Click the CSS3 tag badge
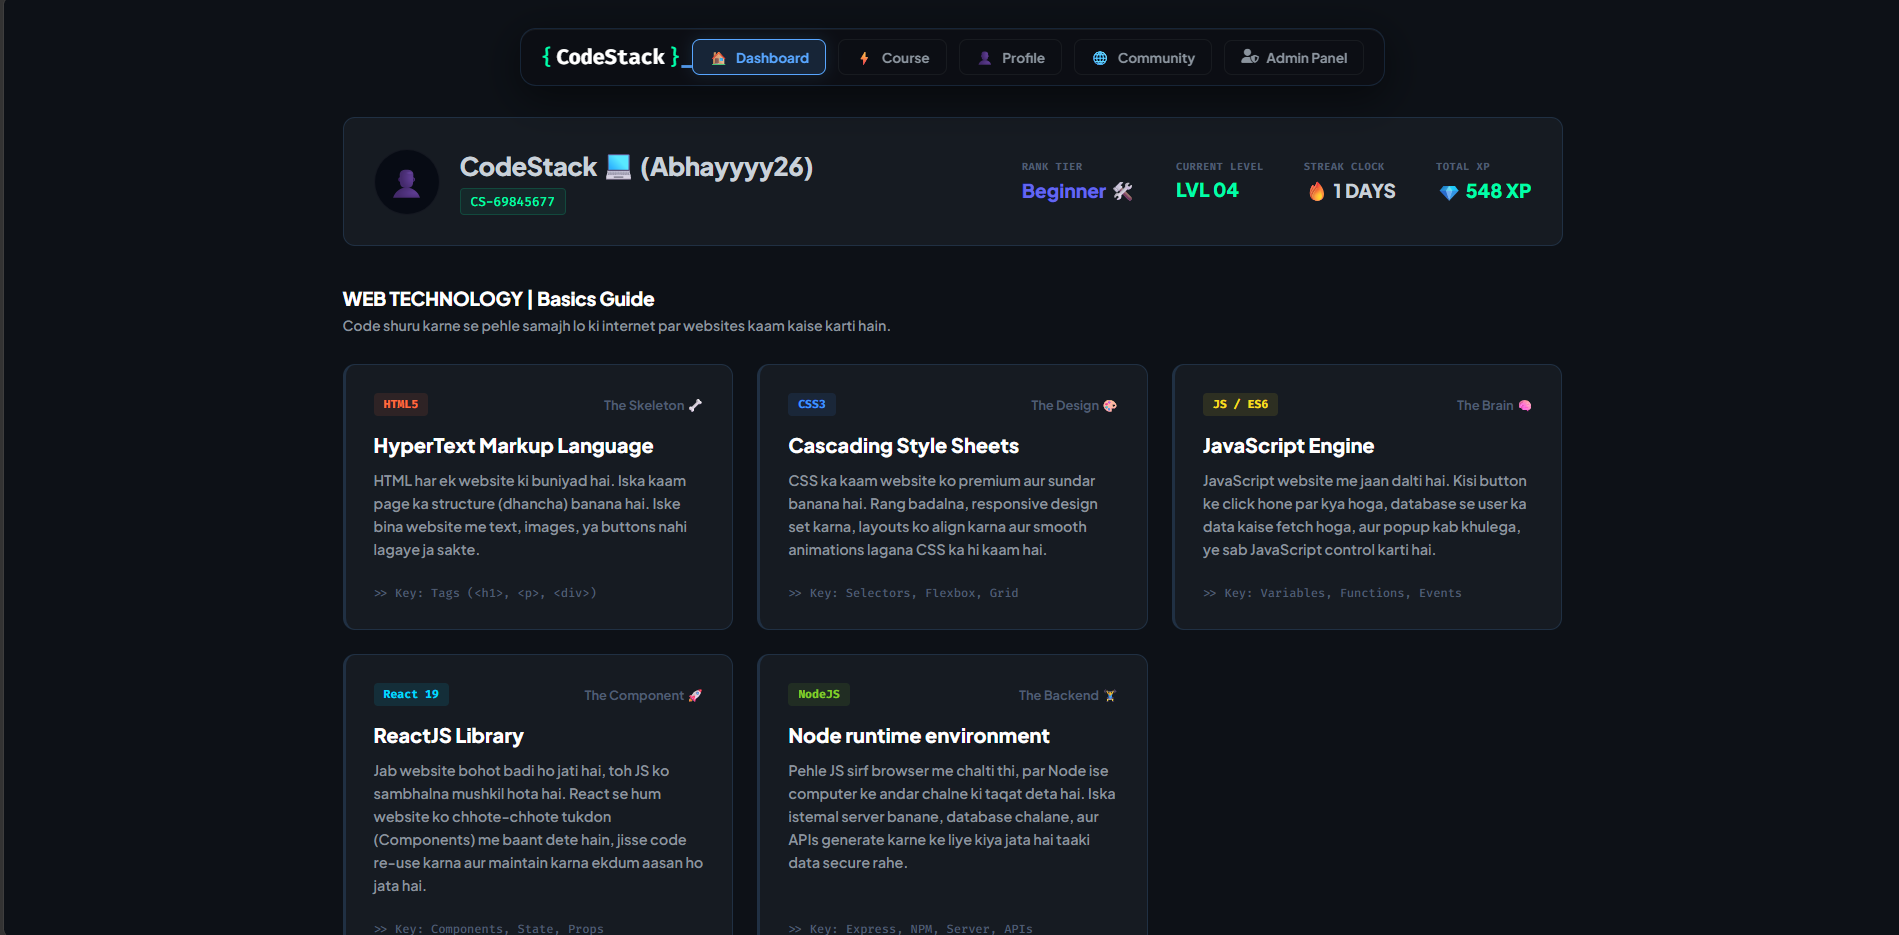This screenshot has width=1899, height=935. (812, 404)
